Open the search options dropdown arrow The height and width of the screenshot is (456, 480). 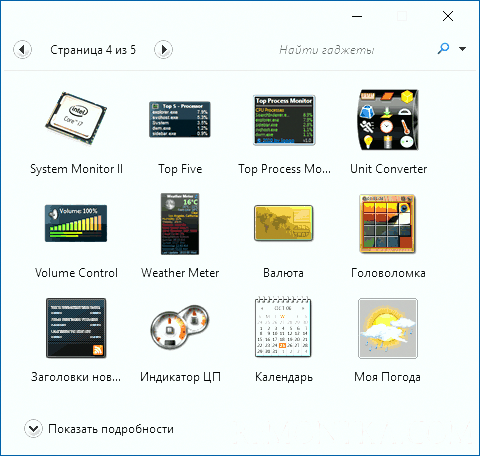pos(462,49)
